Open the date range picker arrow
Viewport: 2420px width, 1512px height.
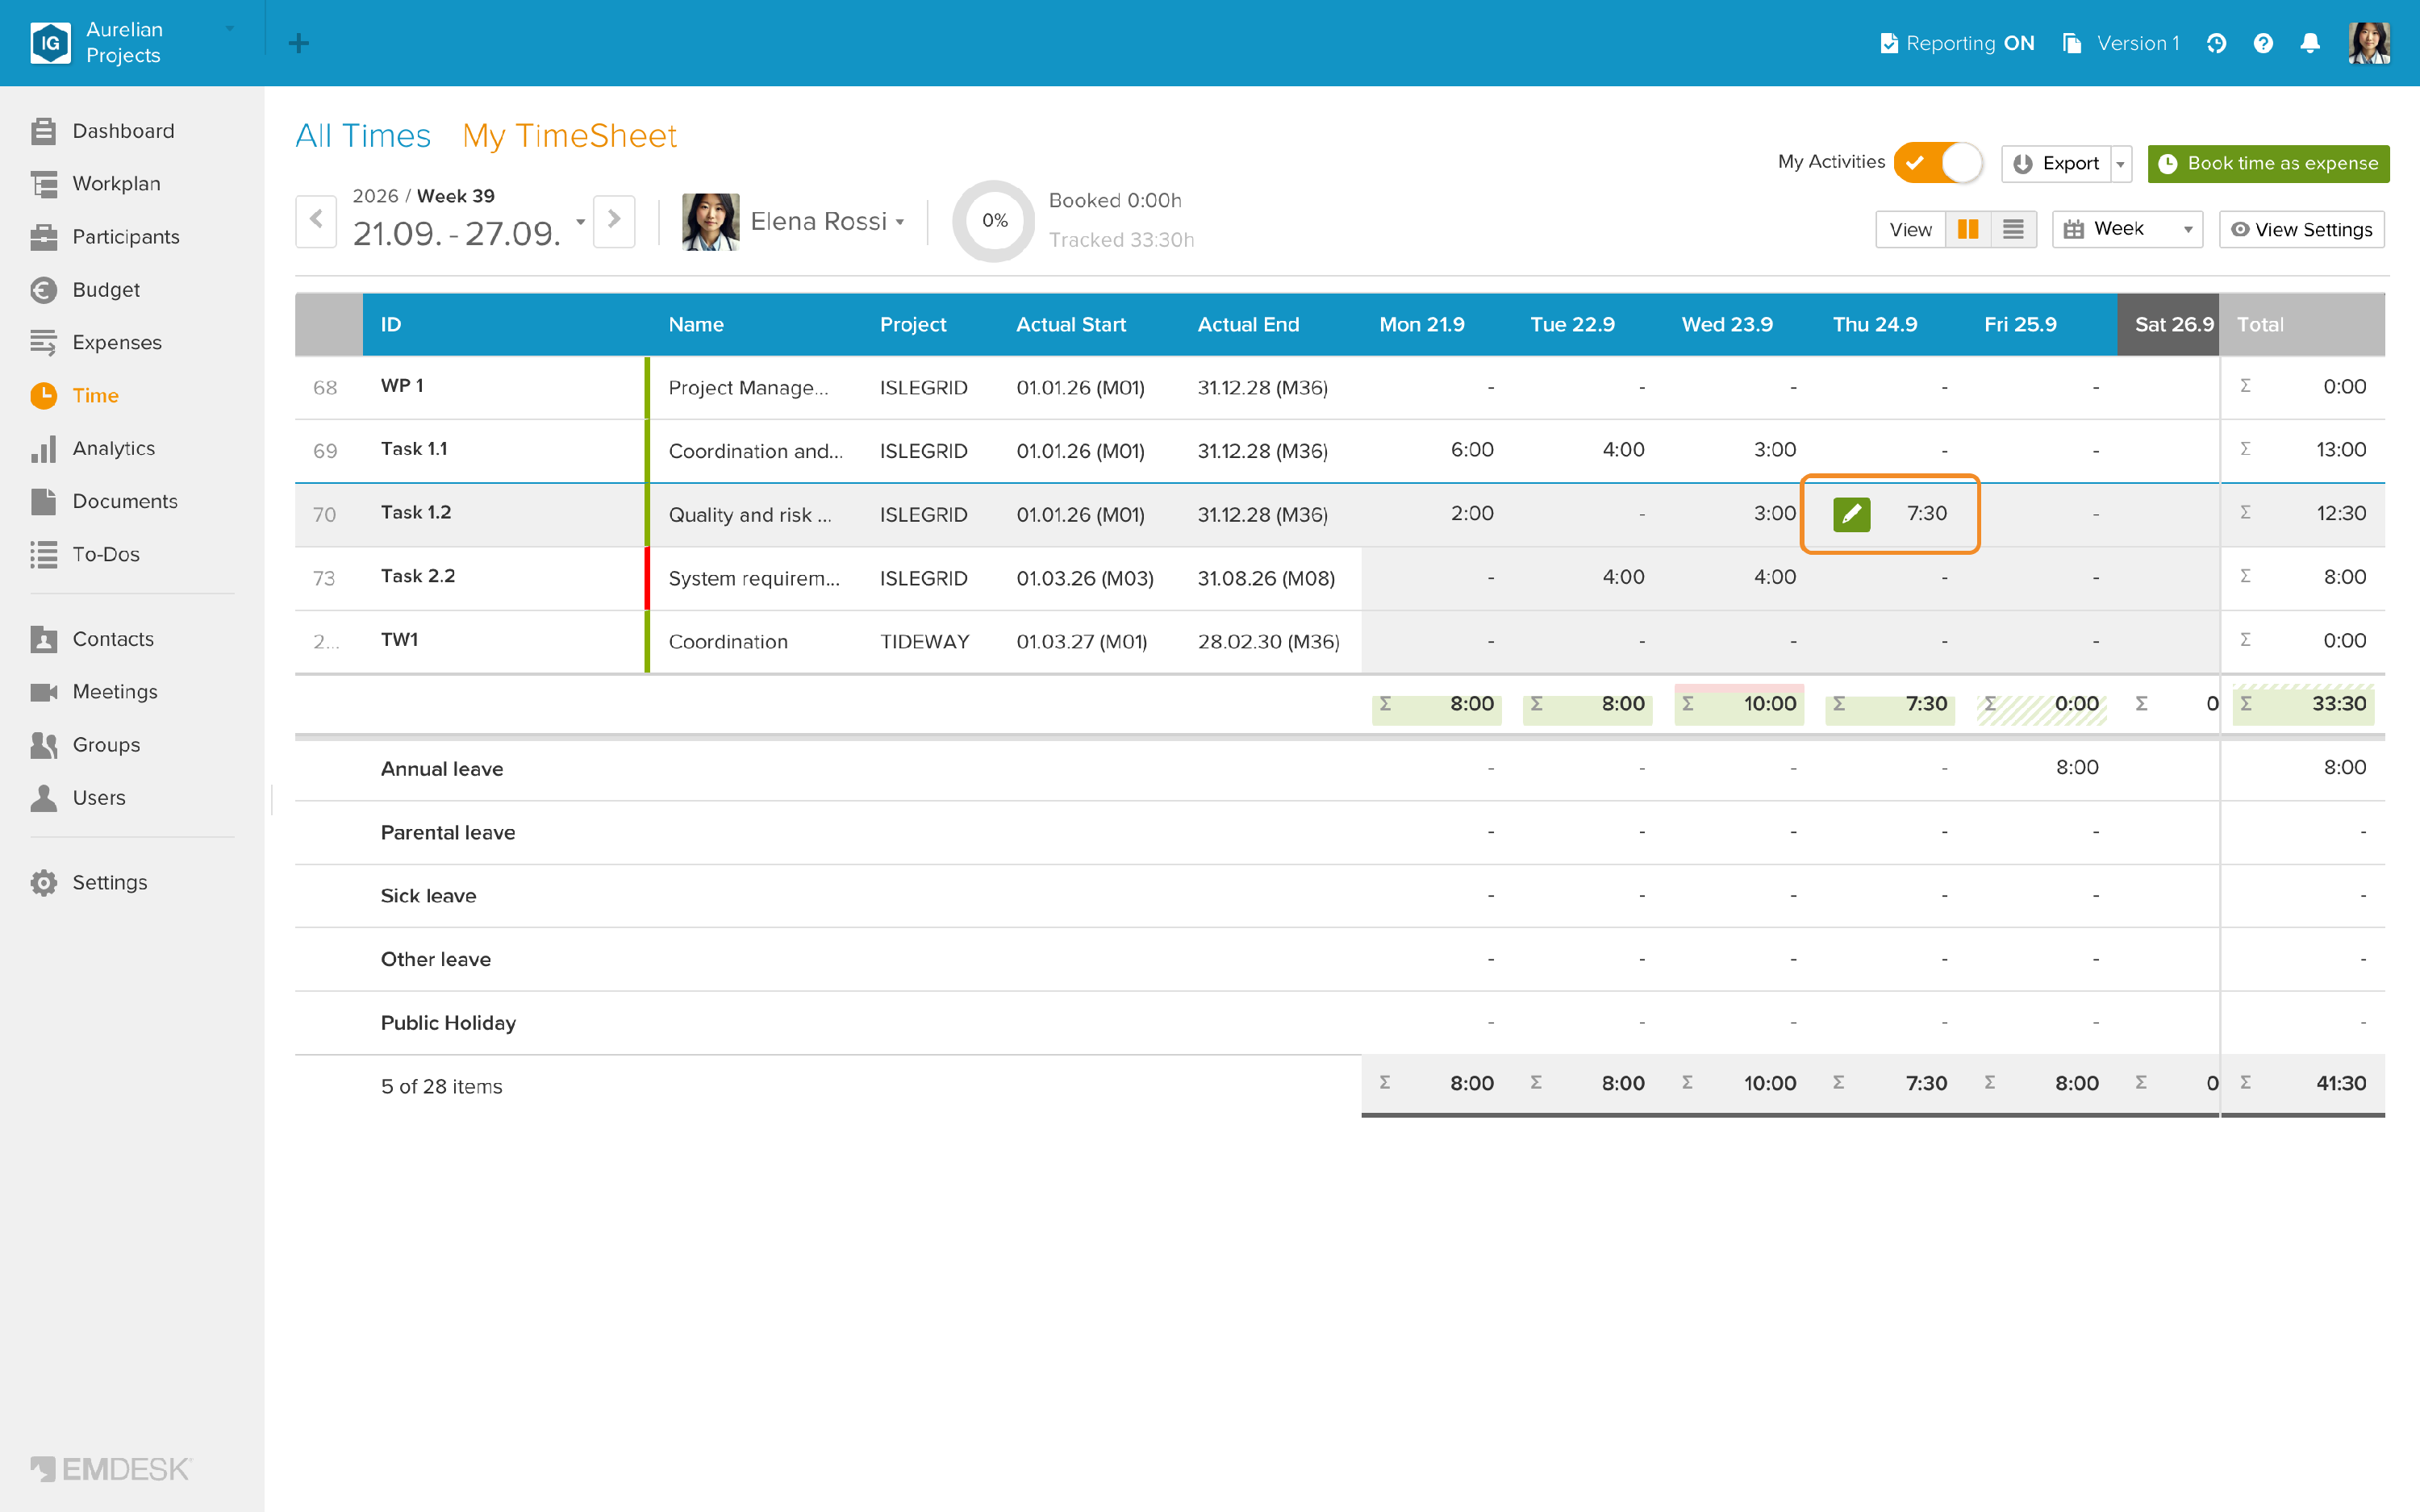click(x=580, y=221)
